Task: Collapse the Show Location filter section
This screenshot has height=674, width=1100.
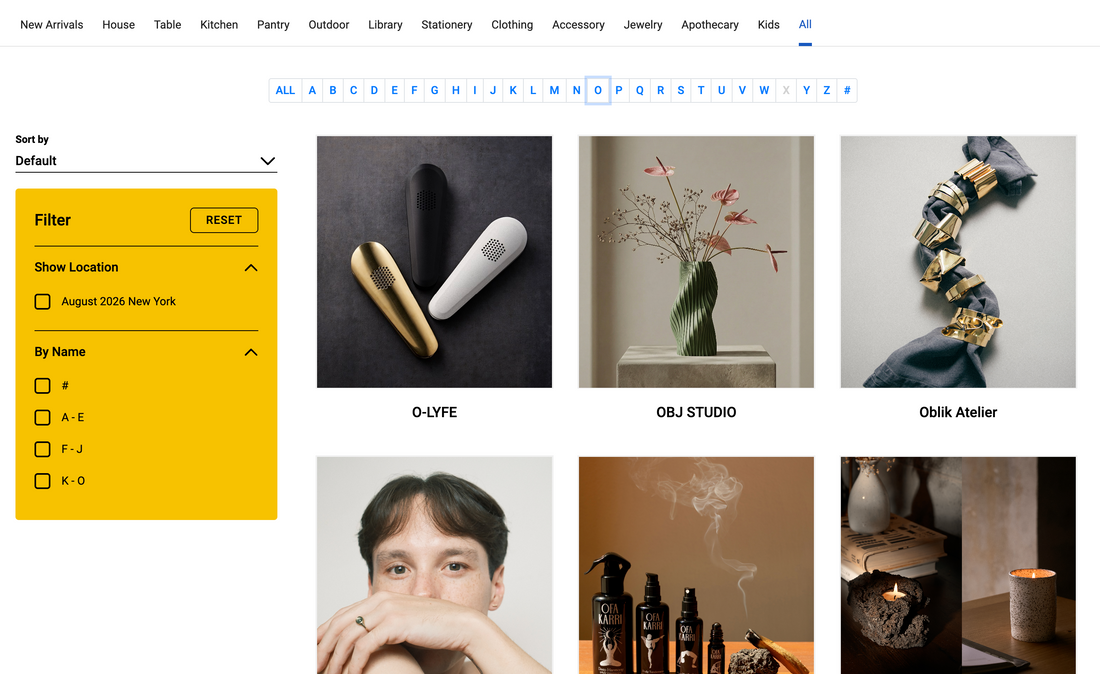Action: [x=250, y=268]
